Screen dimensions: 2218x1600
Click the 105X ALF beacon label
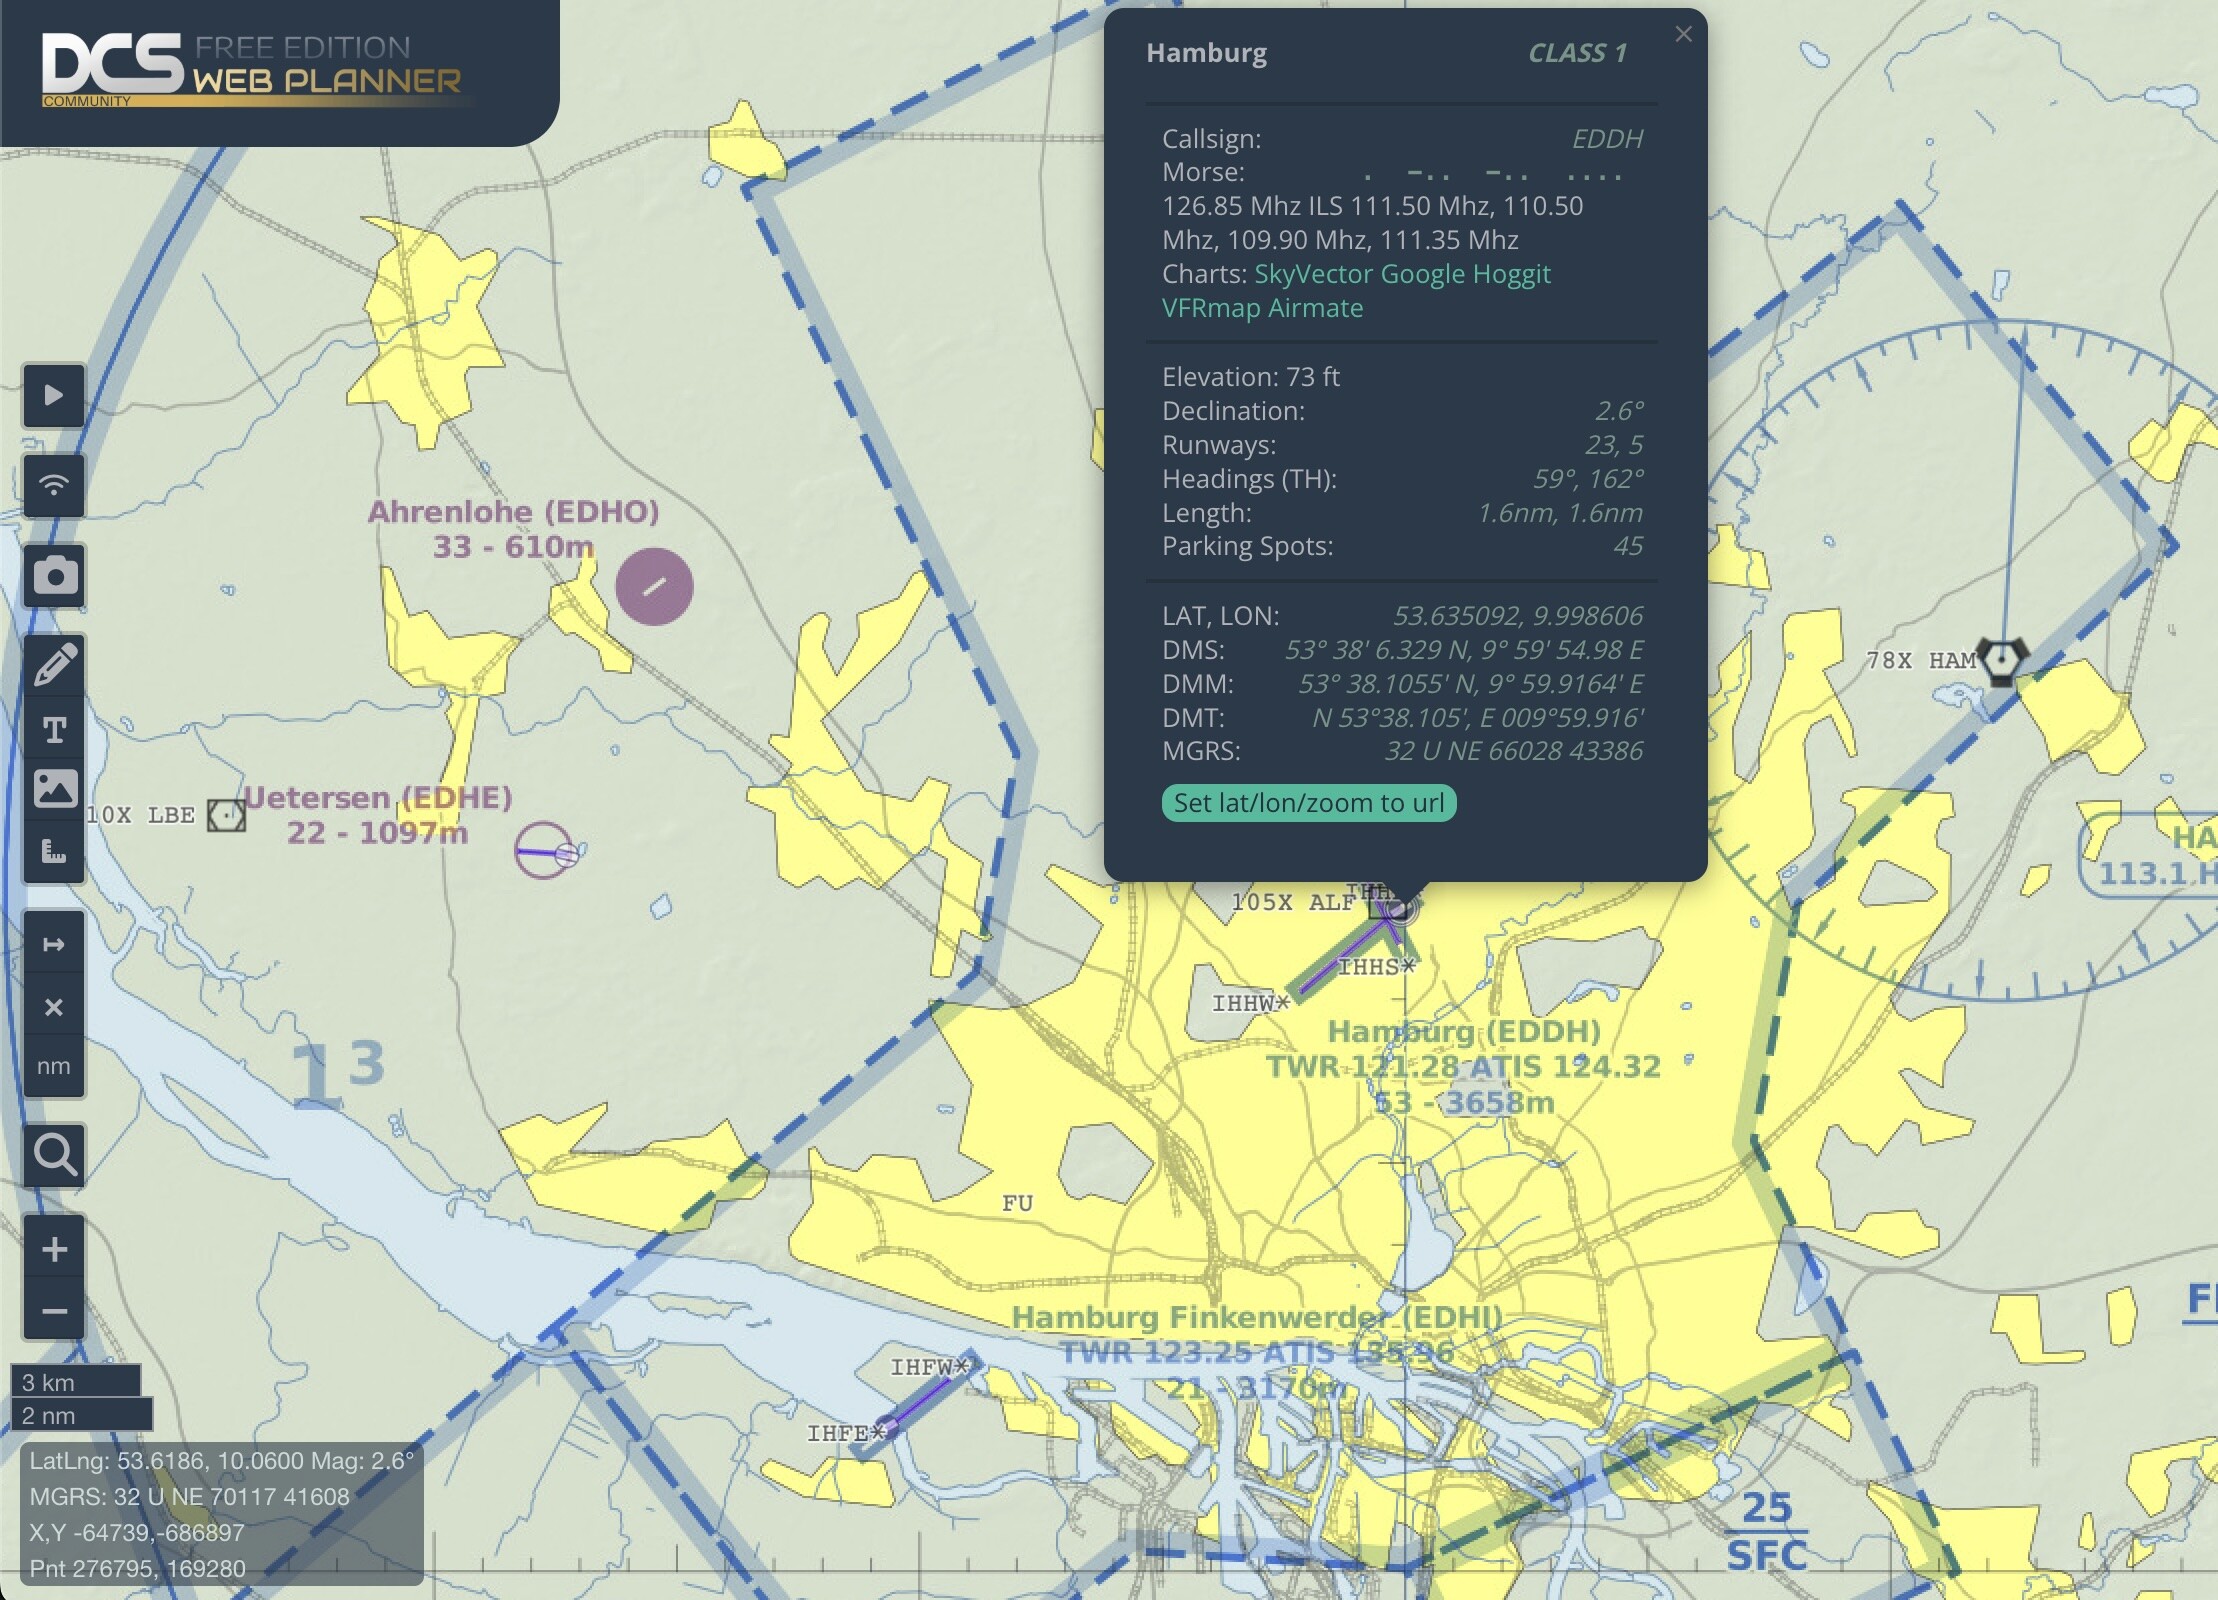(x=1292, y=902)
